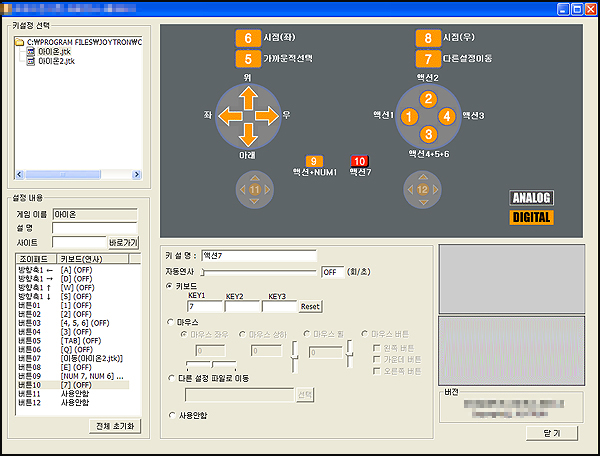Open the 아이온2.jtk file in the tree

[x=56, y=61]
